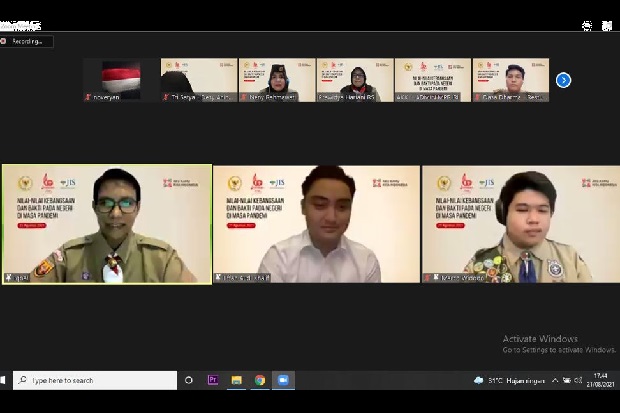Image resolution: width=620 pixels, height=413 pixels.
Task: Click muted mic icon on Gana Dharma label
Action: [x=478, y=97]
